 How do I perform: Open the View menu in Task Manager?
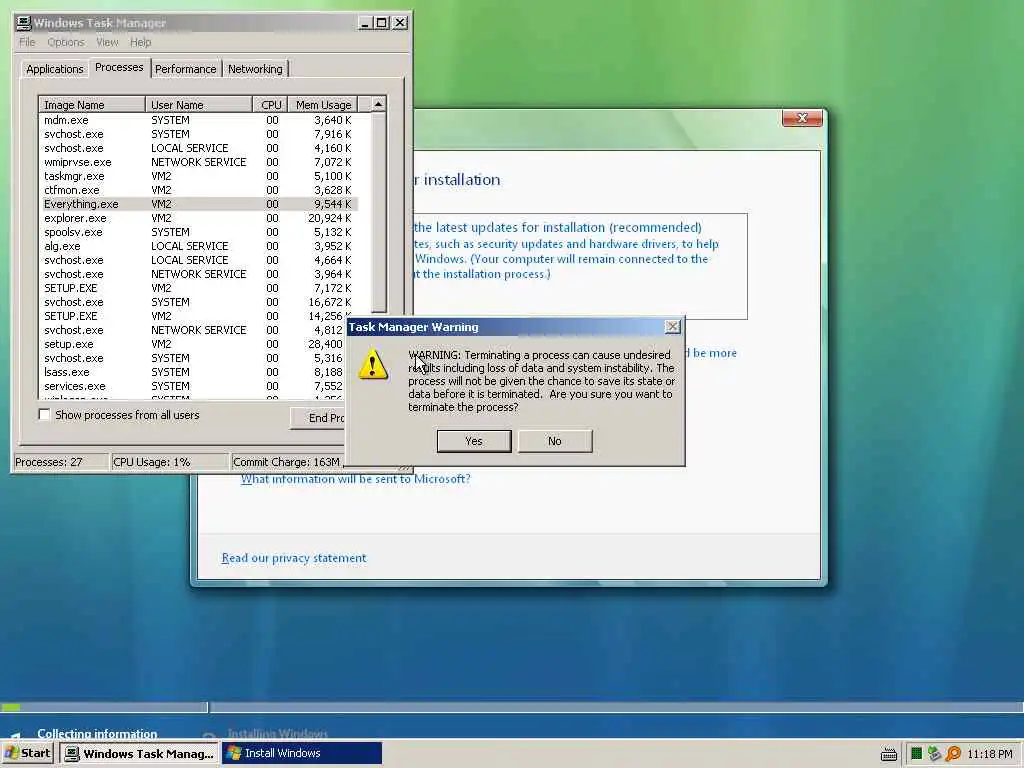(107, 42)
